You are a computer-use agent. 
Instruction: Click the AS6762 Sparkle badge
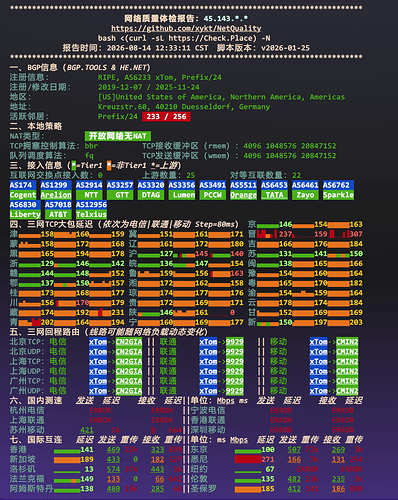(338, 190)
